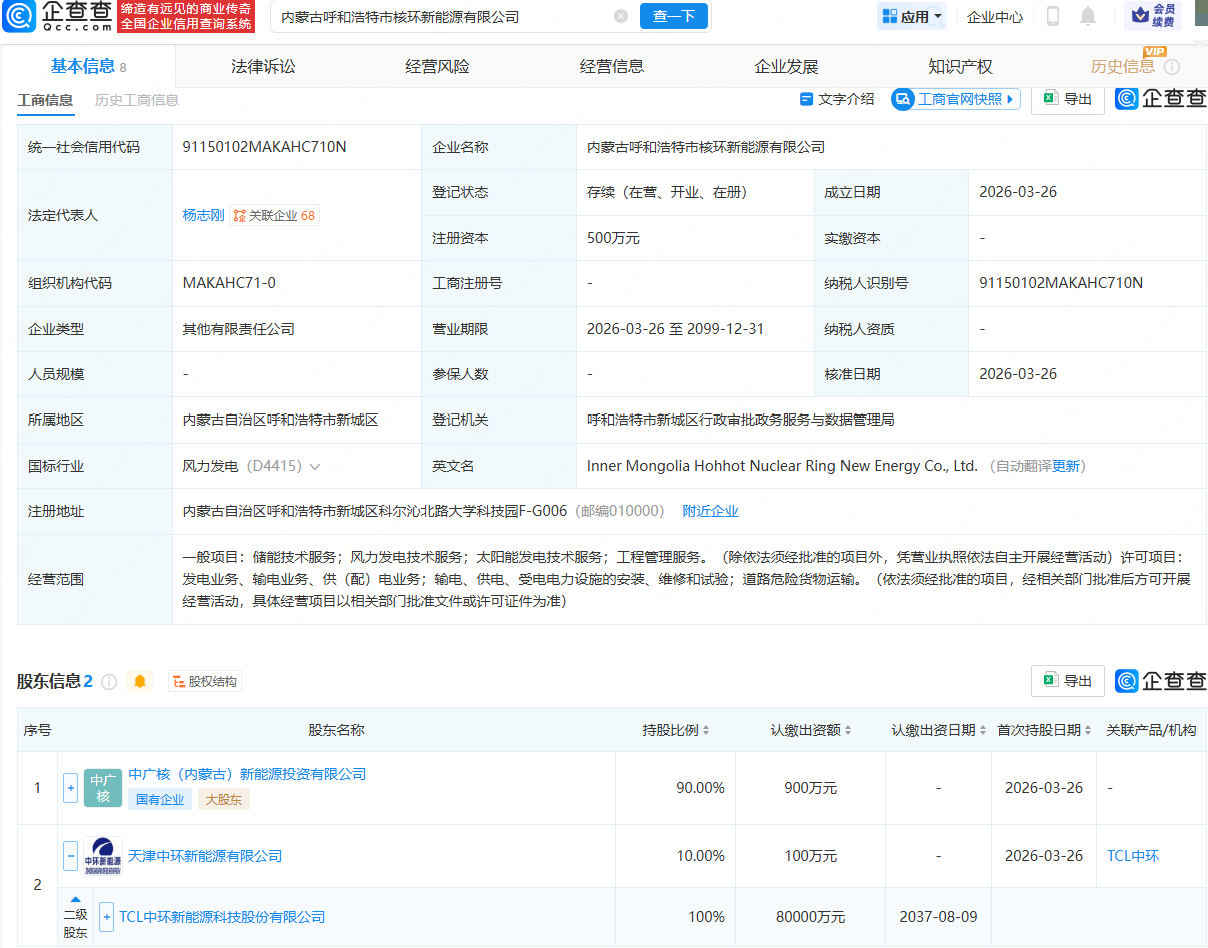
Task: Click the Qcc.com logo at top left
Action: [x=58, y=16]
